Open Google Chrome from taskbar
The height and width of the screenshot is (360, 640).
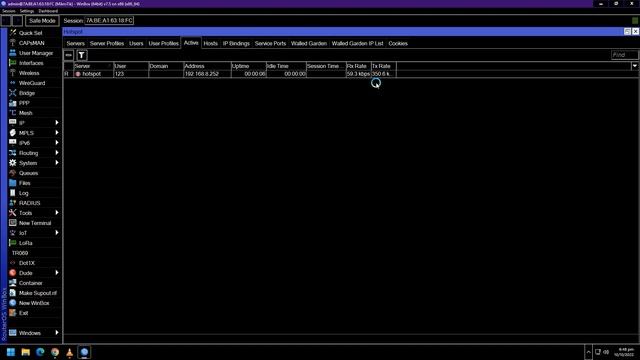click(x=55, y=352)
